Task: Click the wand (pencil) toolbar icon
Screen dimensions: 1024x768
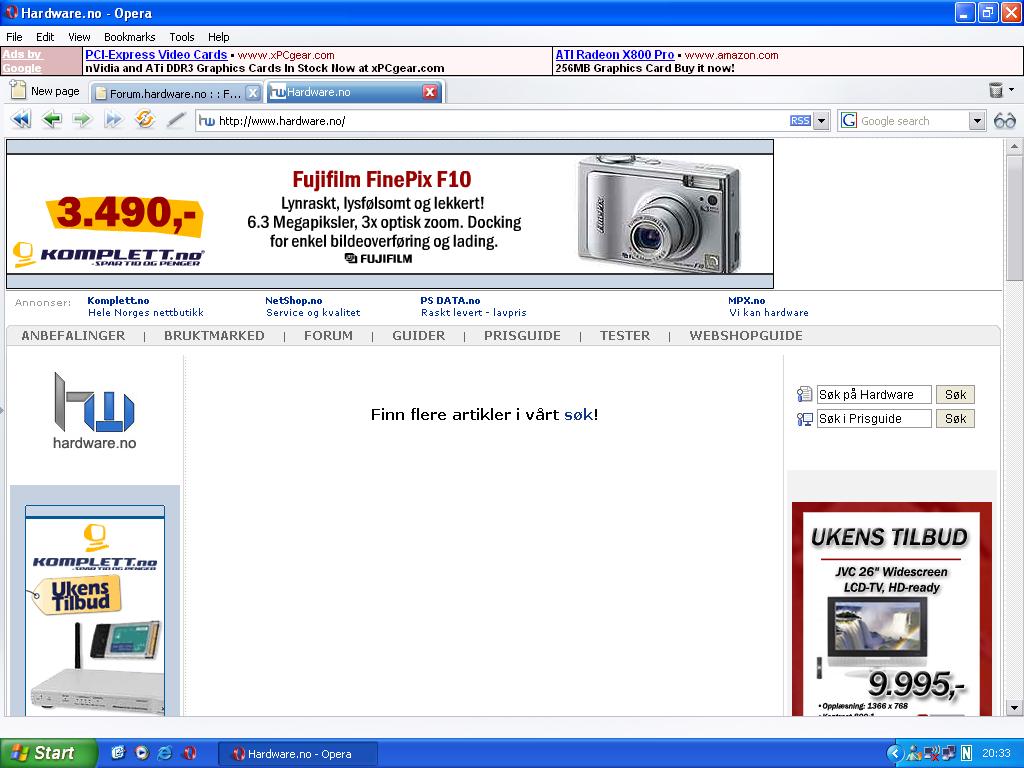Action: pyautogui.click(x=175, y=120)
